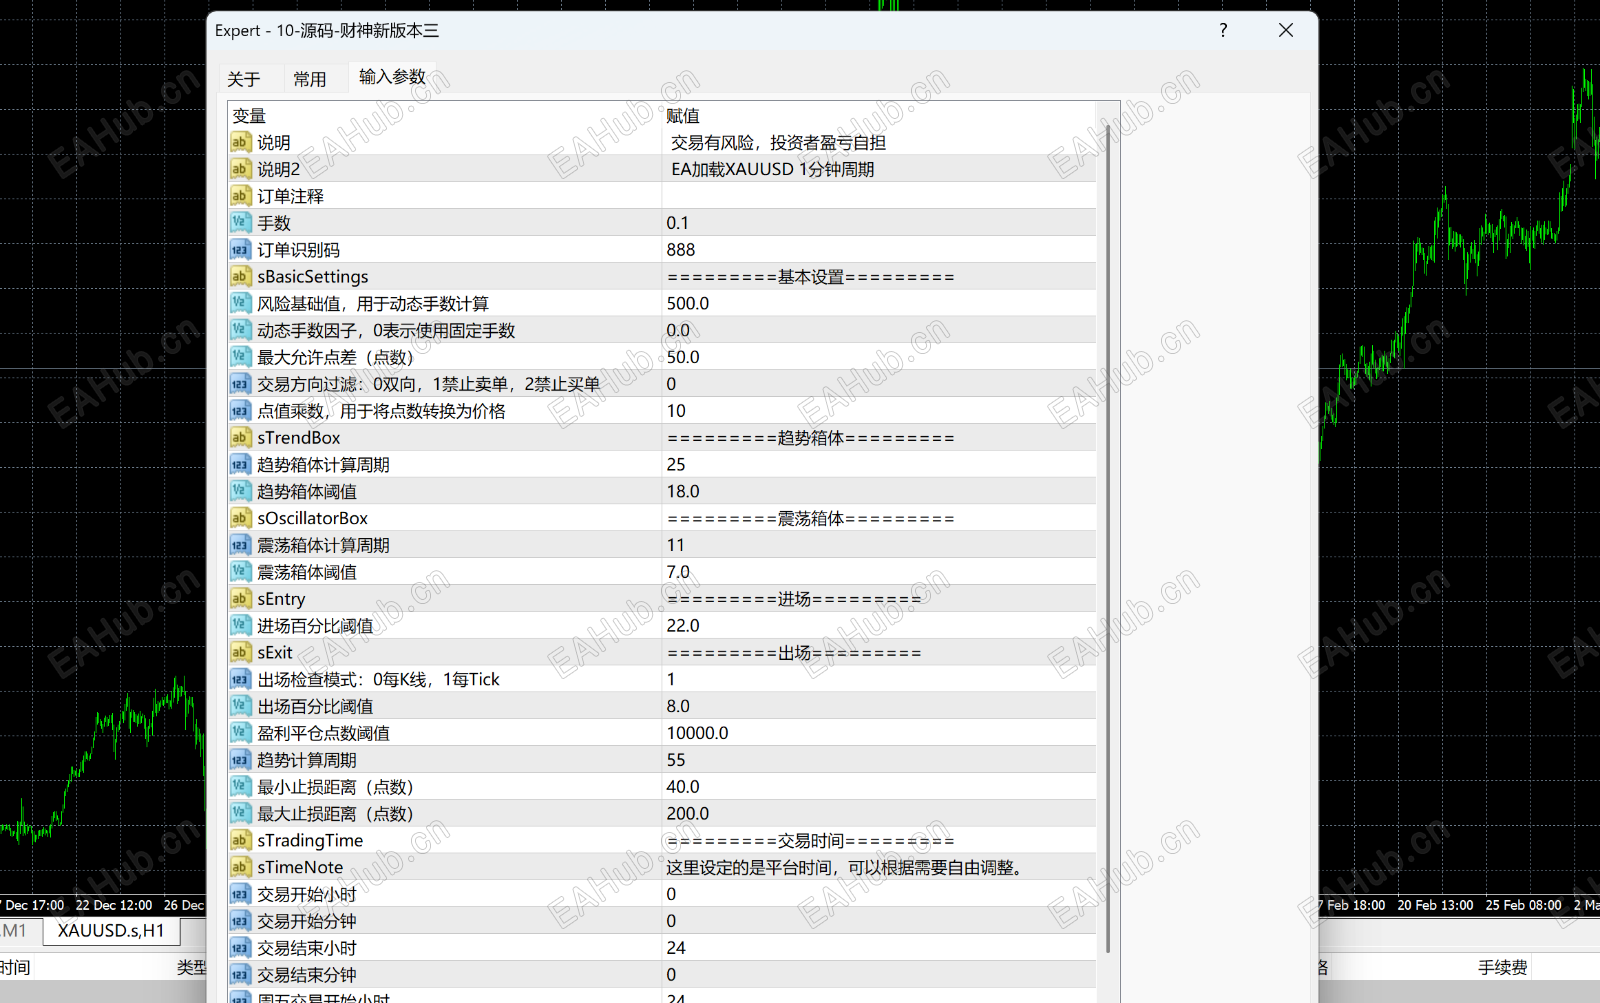
Task: Click the numeric icon beside 趋势箱体阈值
Action: point(240,490)
